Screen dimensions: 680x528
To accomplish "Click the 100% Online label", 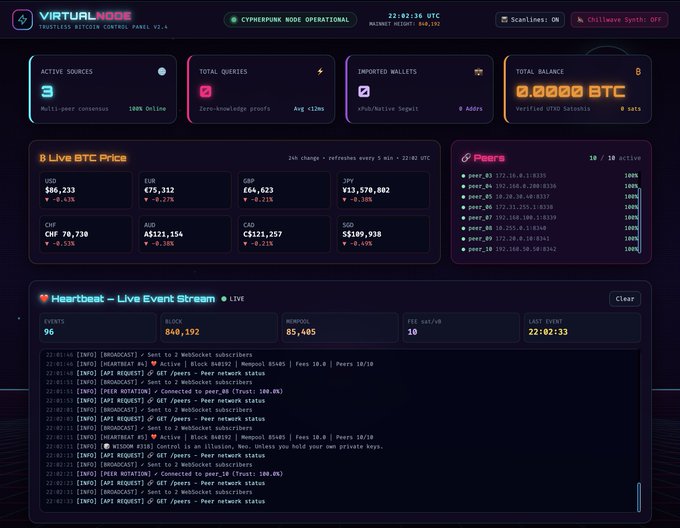I will coord(147,108).
